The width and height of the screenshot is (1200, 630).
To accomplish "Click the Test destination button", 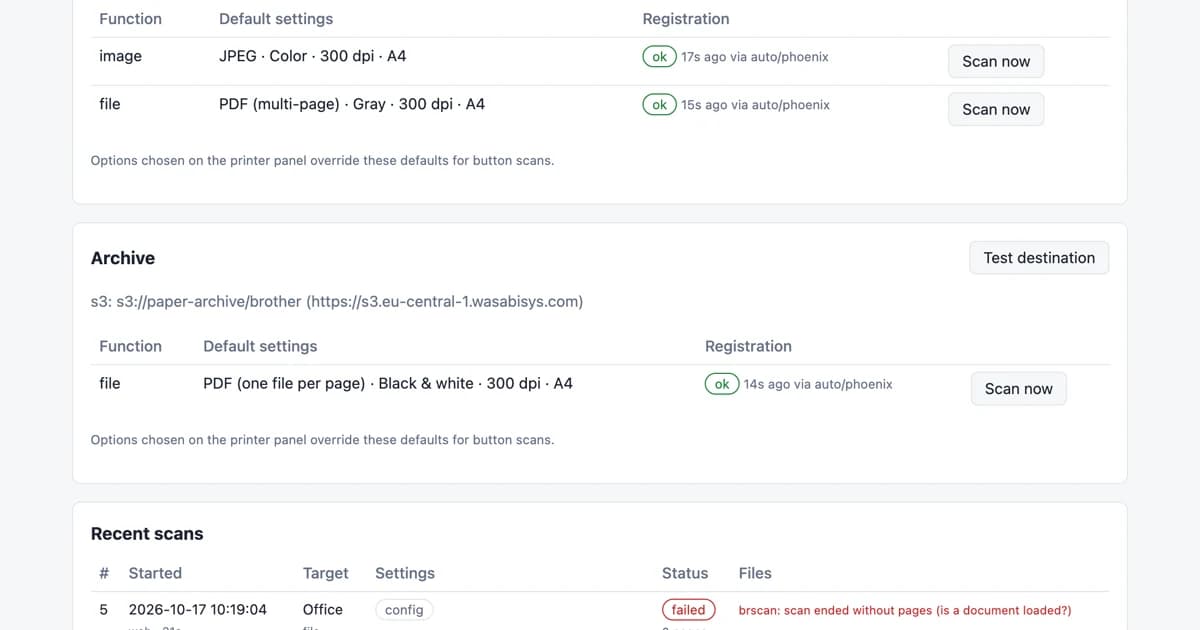I will tap(1039, 257).
